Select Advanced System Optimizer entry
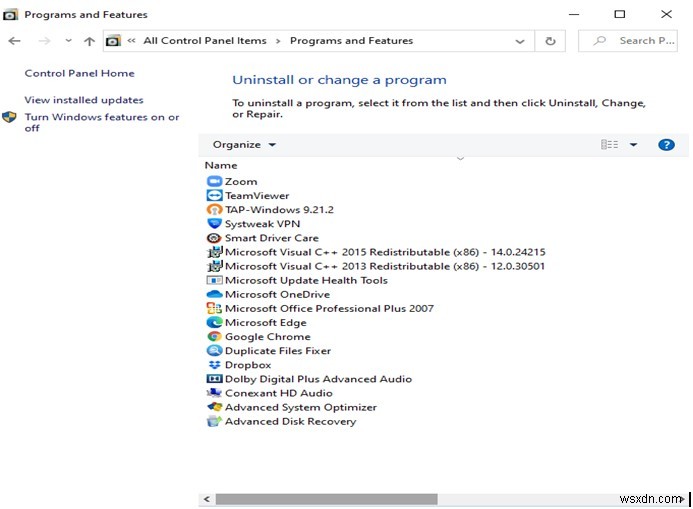This screenshot has height=509, width=693. [301, 407]
